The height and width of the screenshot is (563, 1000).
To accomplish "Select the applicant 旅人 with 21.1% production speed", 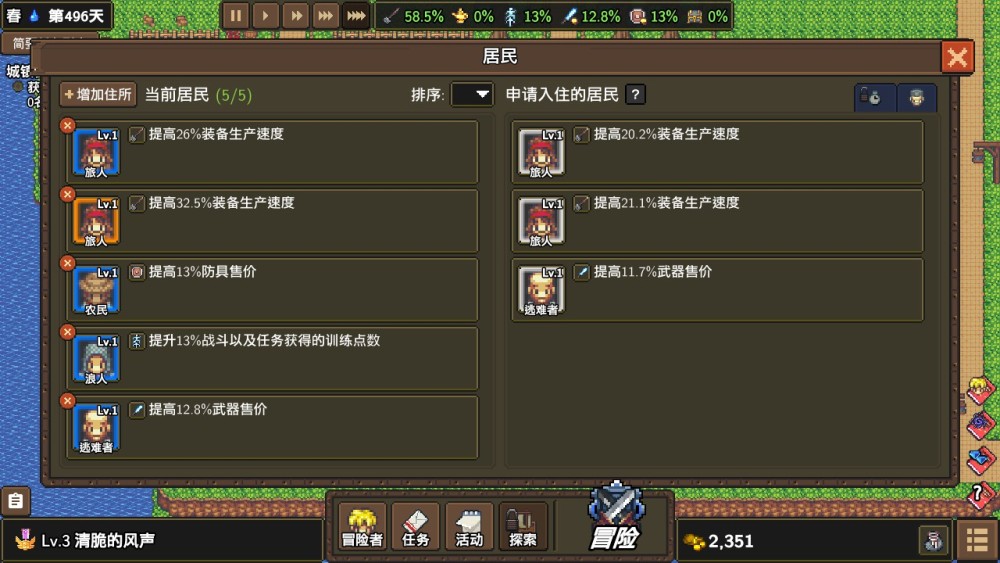I will pos(717,221).
